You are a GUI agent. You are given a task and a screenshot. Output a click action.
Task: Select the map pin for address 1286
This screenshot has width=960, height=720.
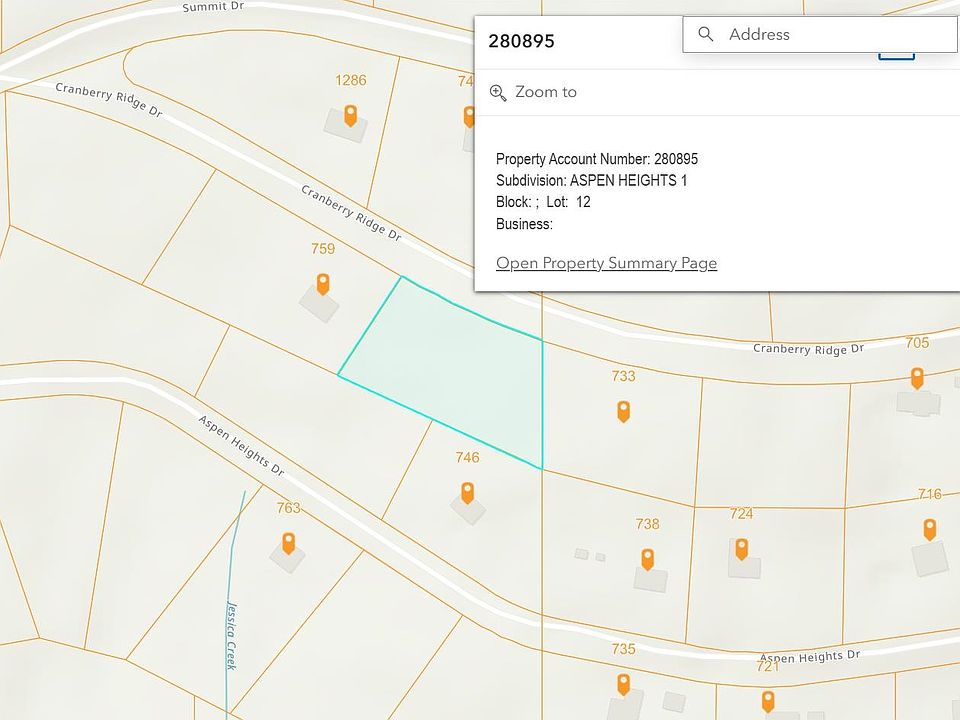[350, 115]
